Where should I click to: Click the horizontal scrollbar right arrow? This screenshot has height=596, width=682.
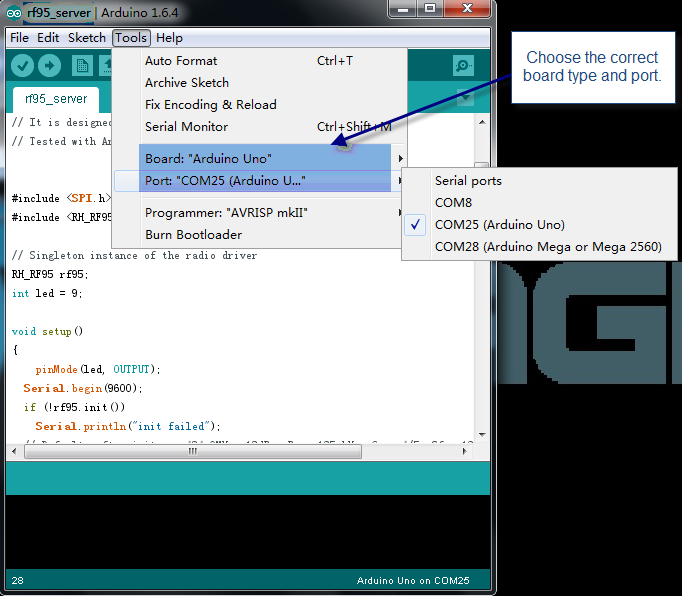coord(464,452)
